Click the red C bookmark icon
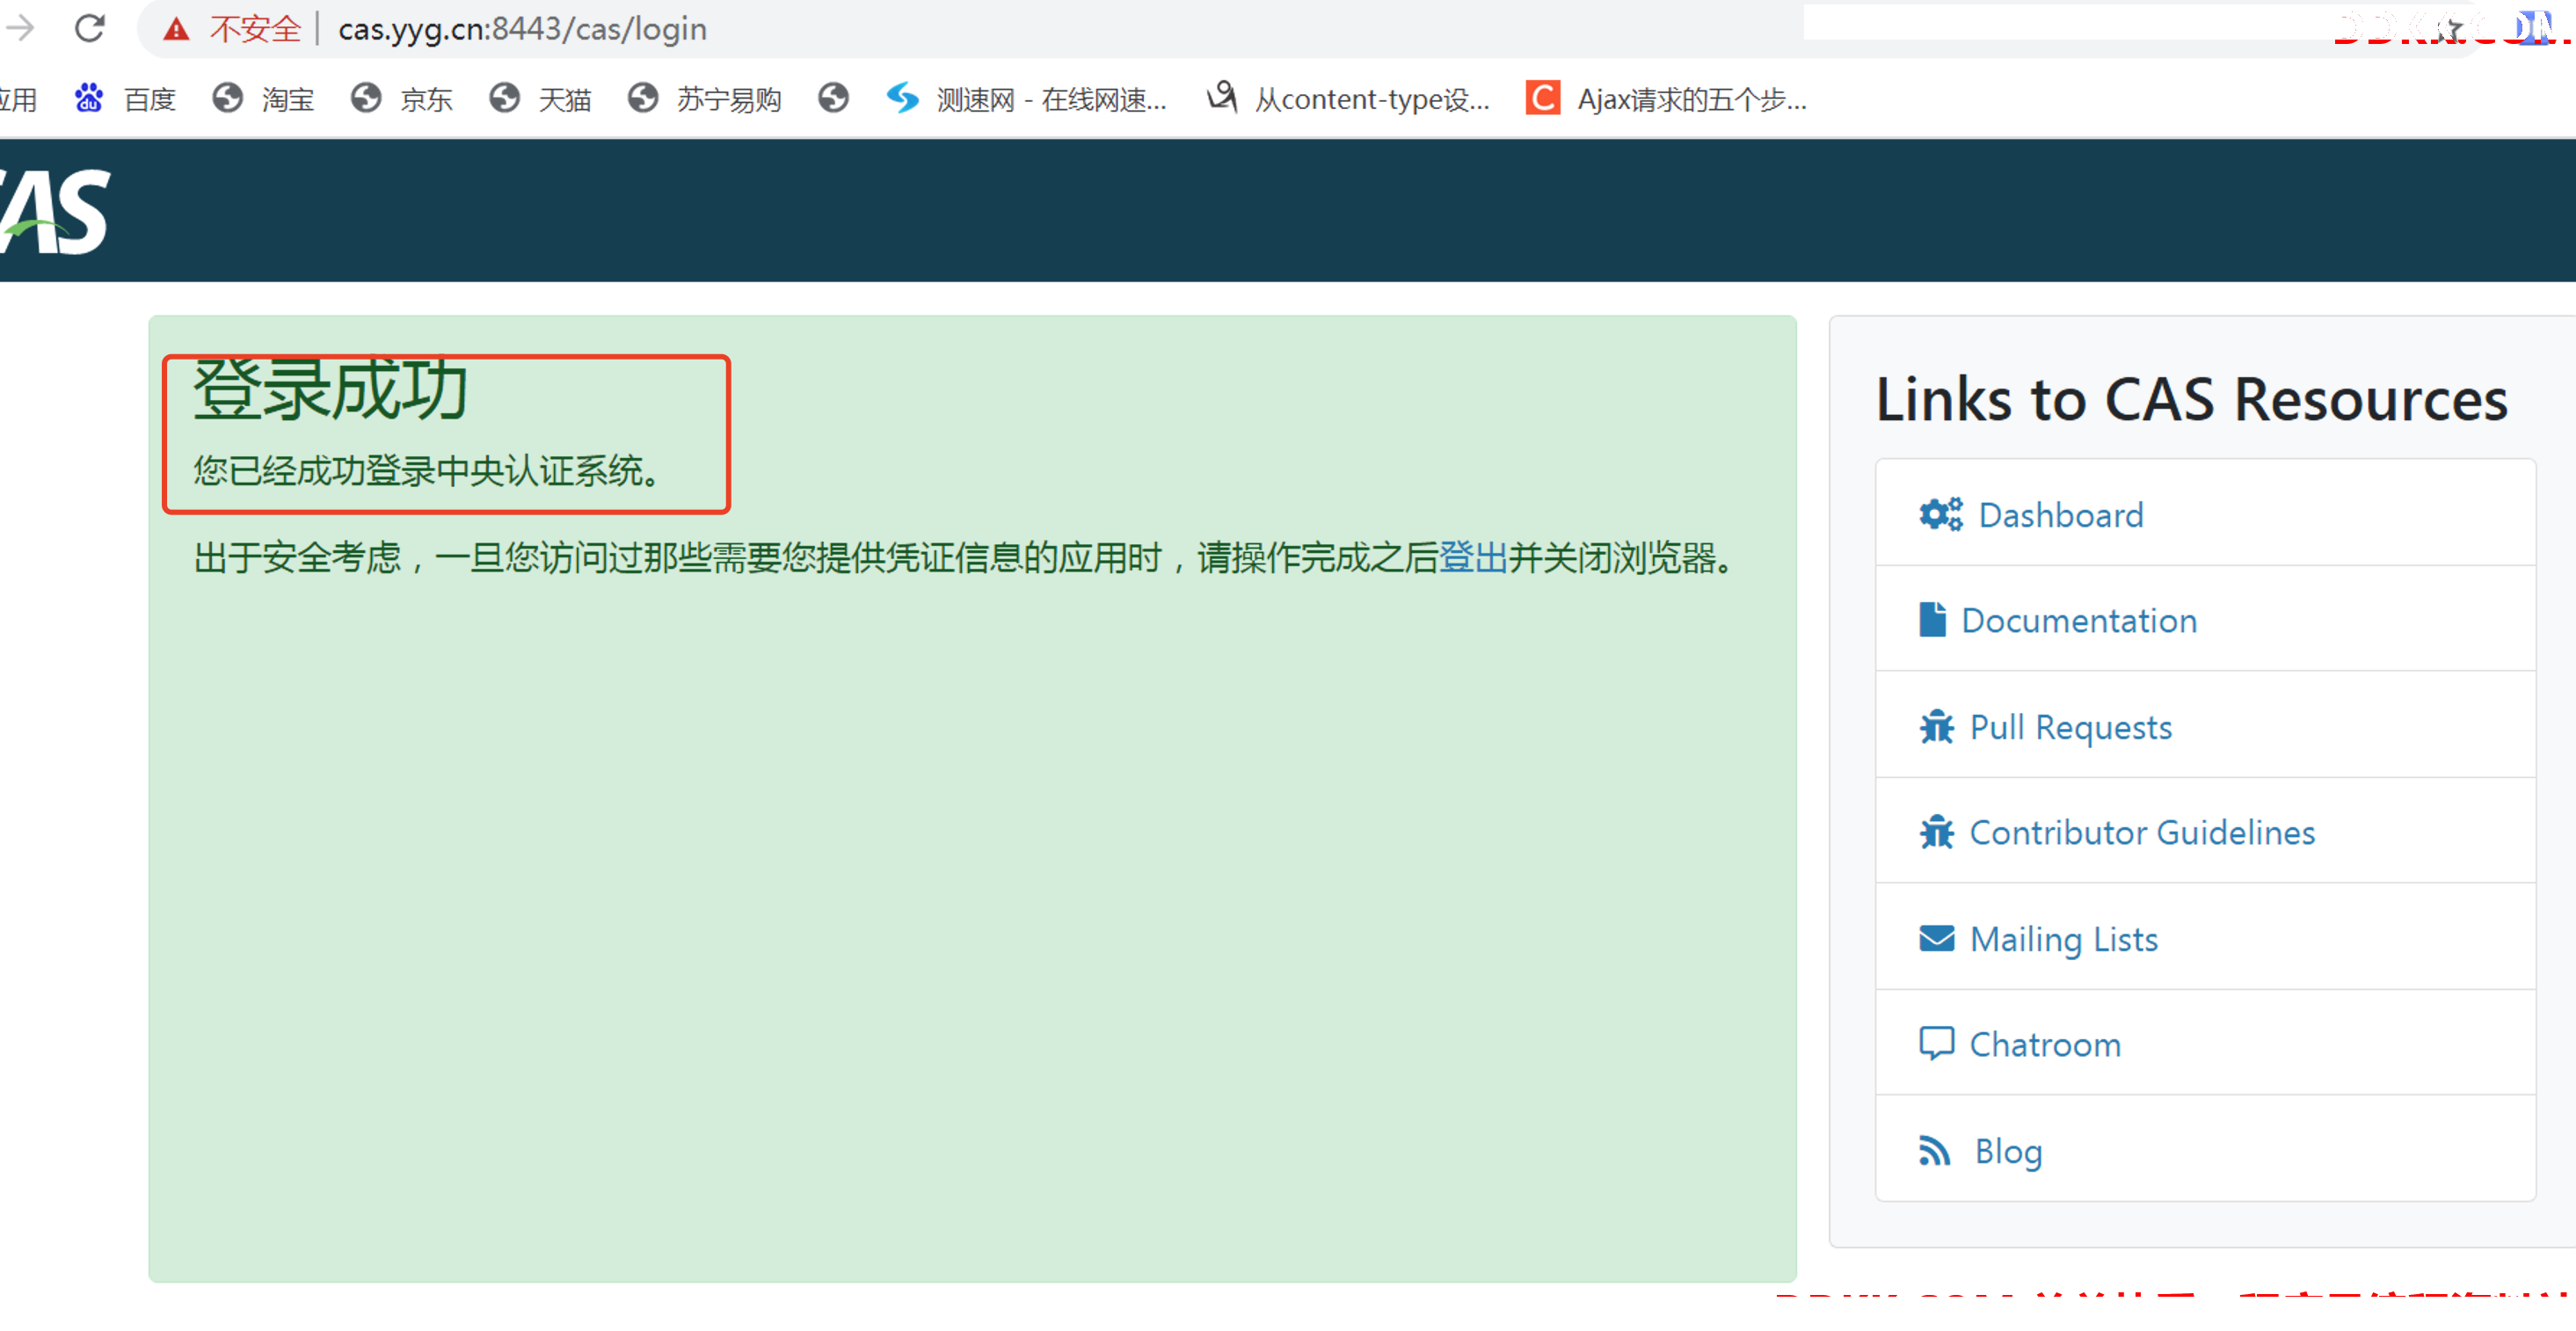This screenshot has width=2576, height=1331. coord(1543,98)
